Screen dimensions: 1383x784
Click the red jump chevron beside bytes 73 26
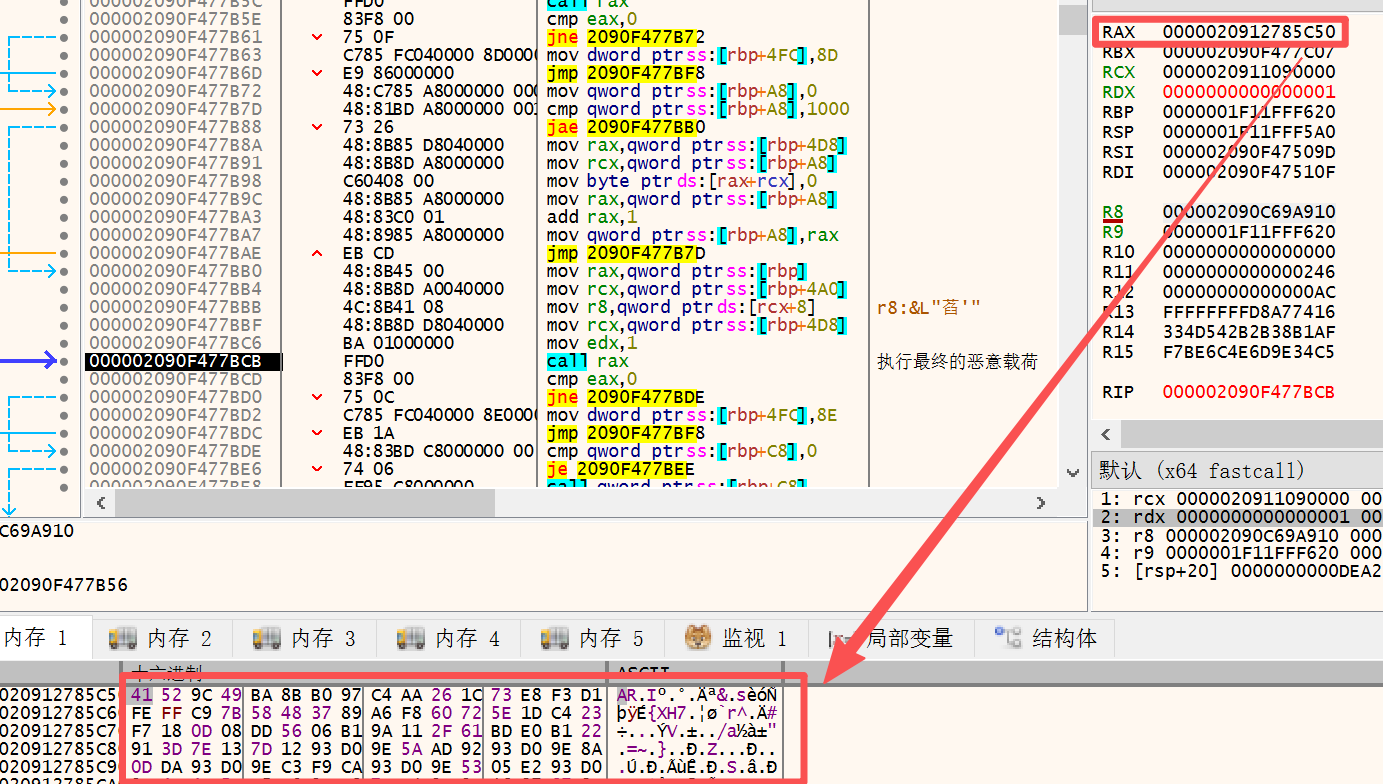coord(318,127)
